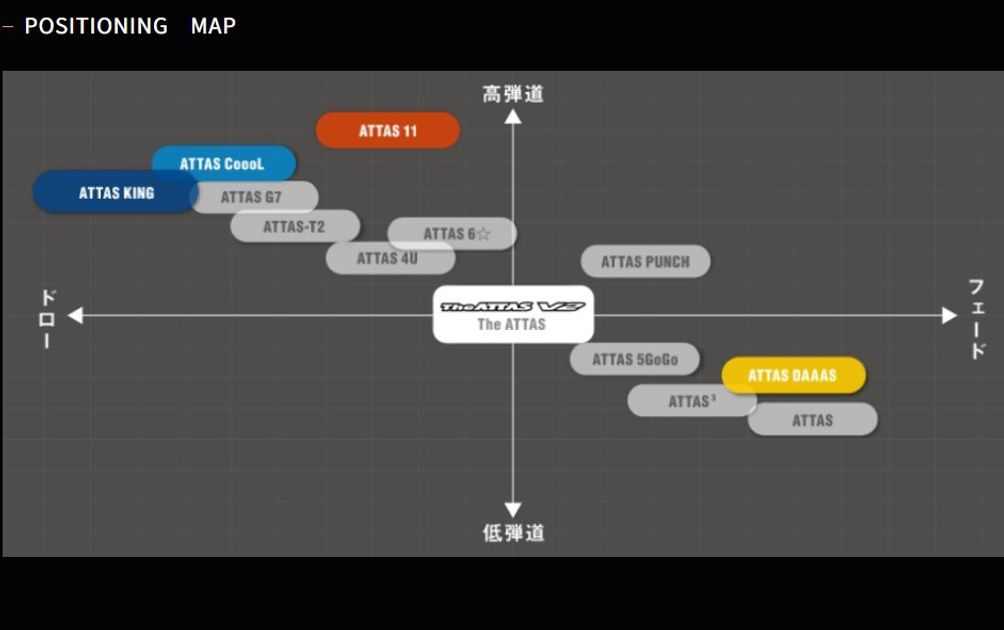Select the light blue ATTAS CoooL label

[x=223, y=164]
